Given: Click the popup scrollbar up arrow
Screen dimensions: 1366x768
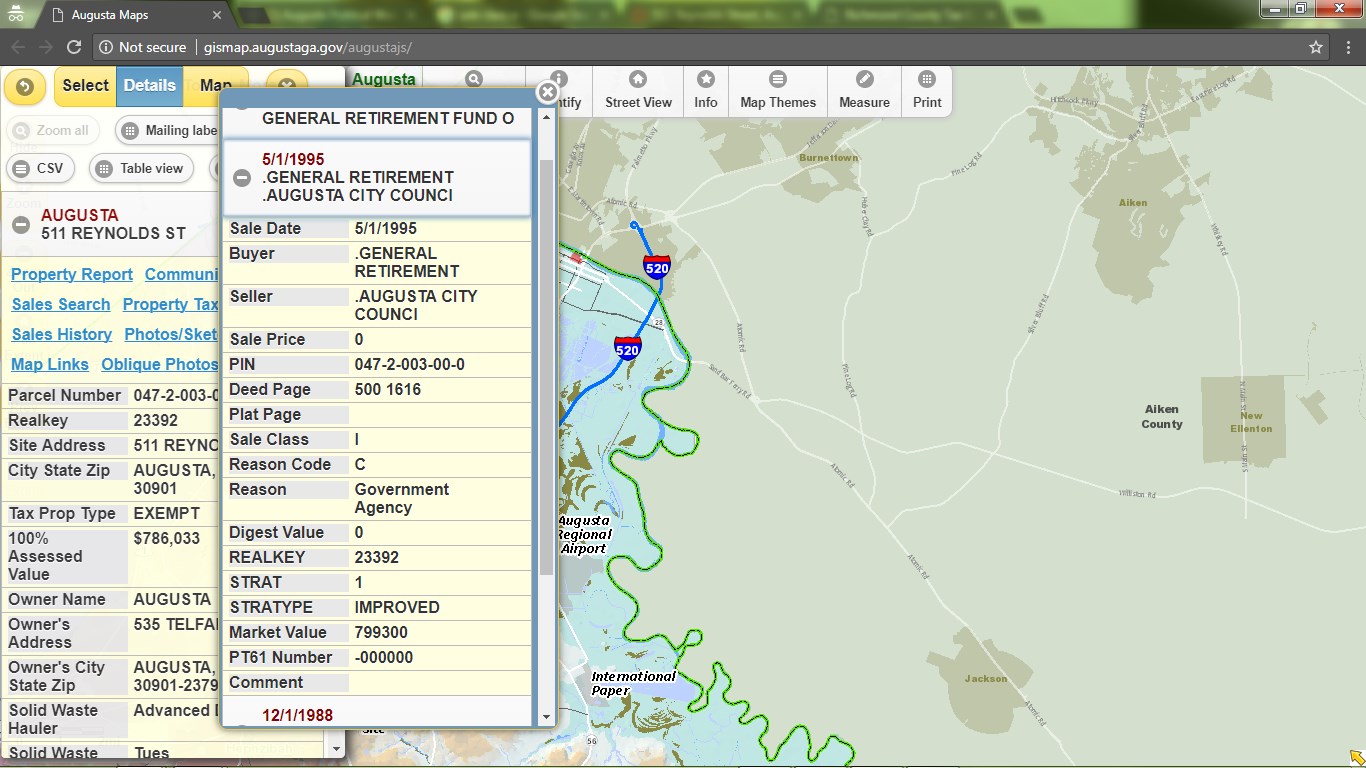Looking at the screenshot, I should click(546, 117).
